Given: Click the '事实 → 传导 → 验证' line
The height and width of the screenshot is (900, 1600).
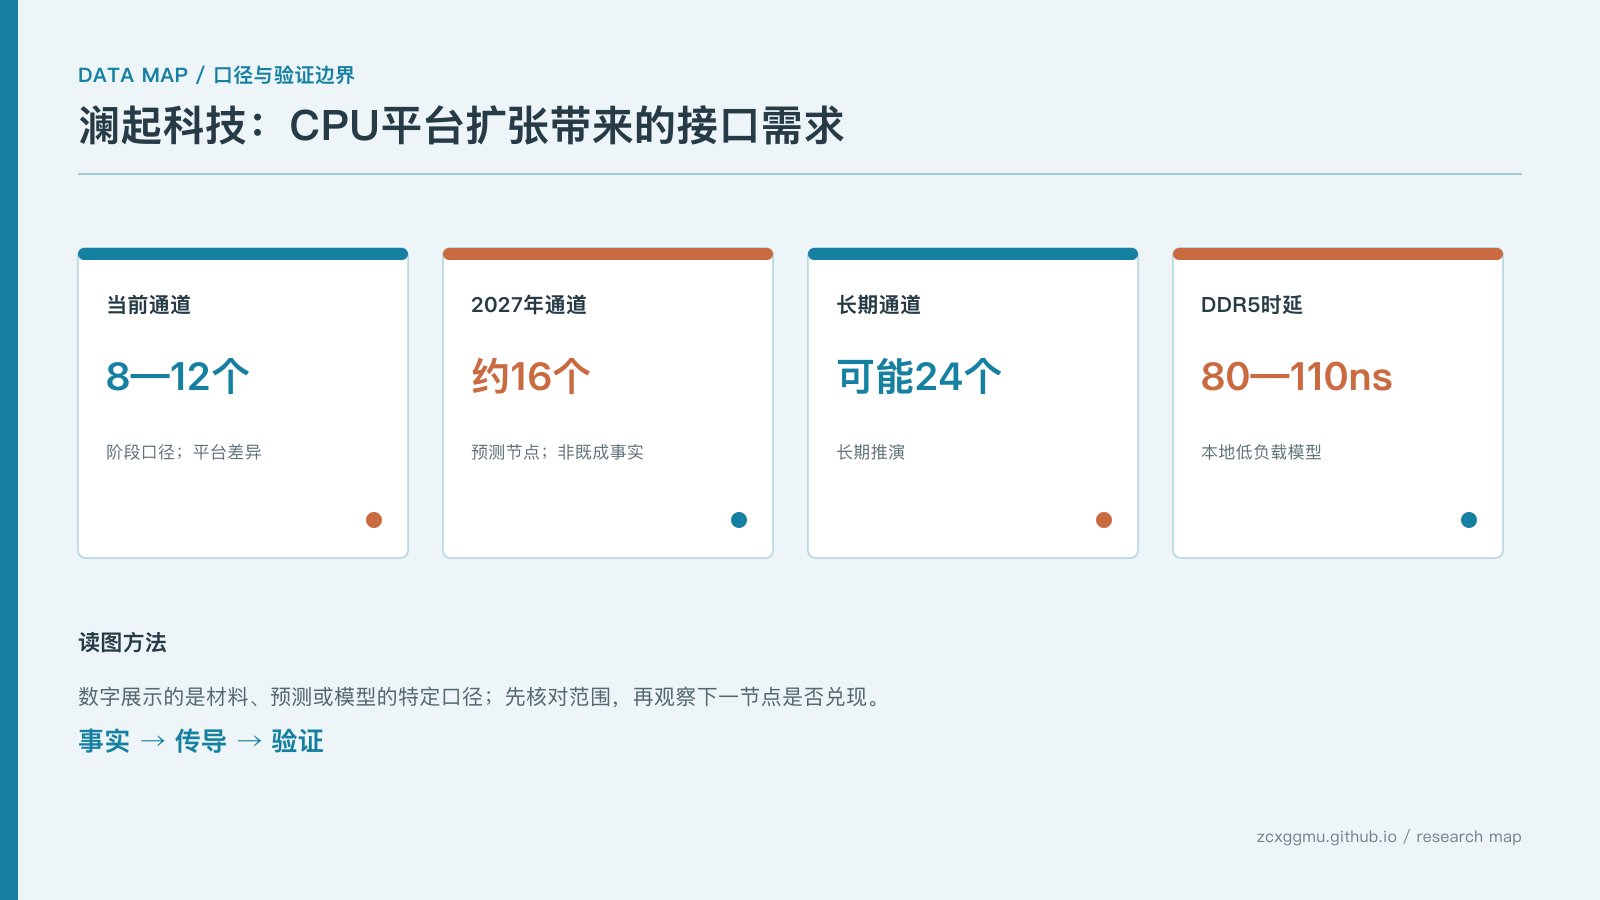Looking at the screenshot, I should coord(201,741).
